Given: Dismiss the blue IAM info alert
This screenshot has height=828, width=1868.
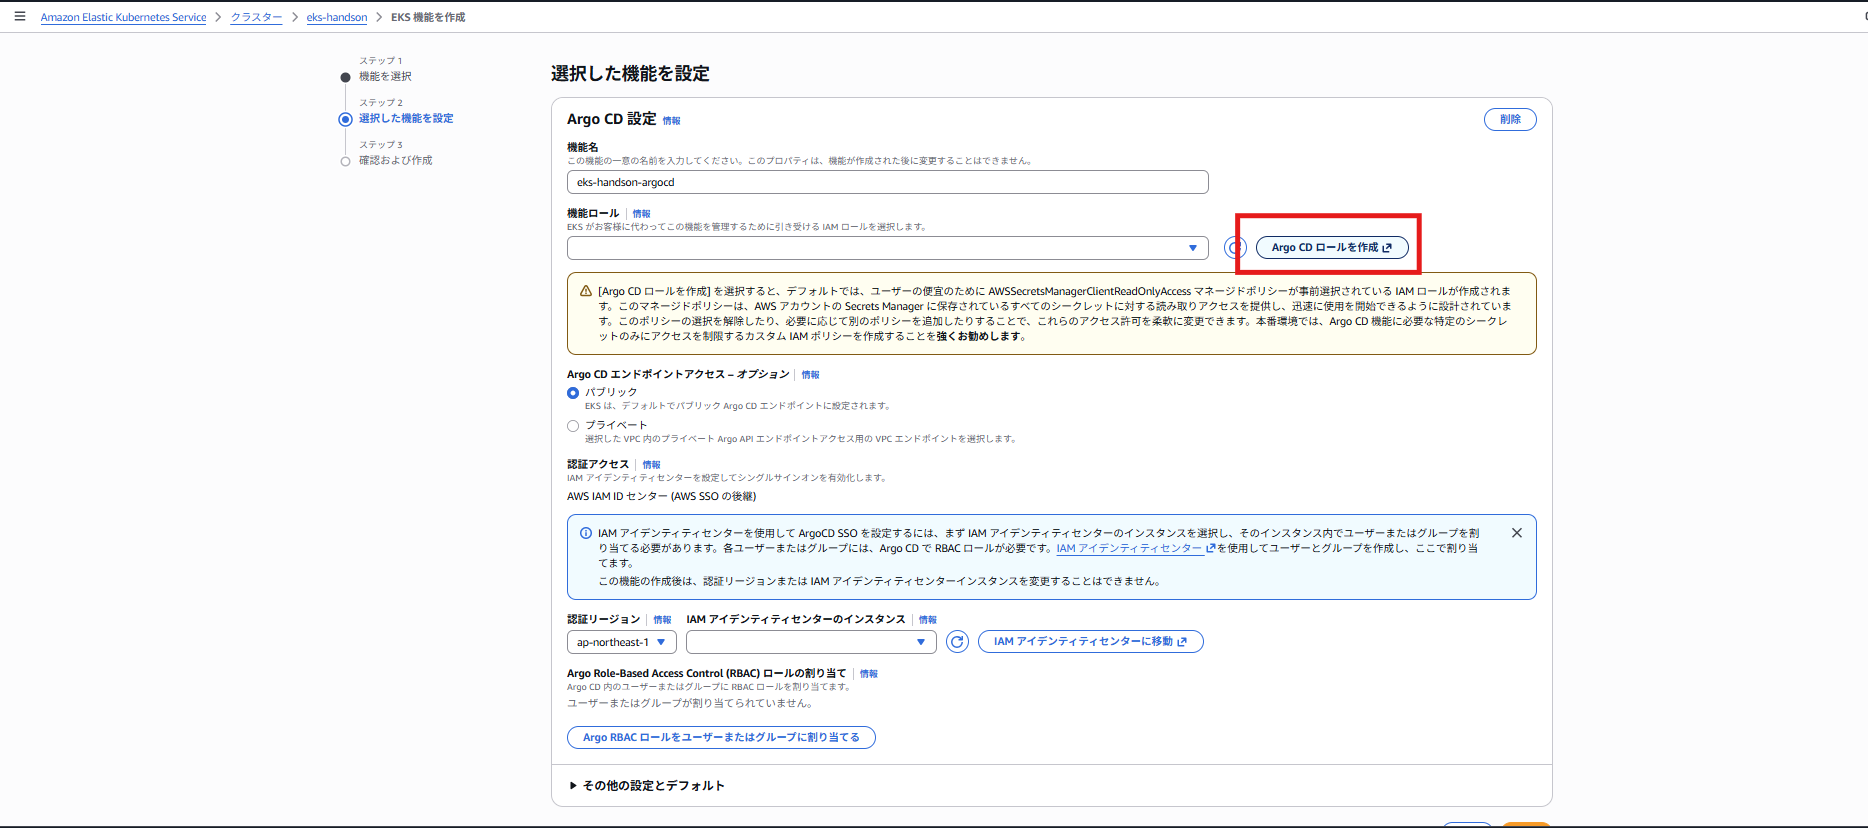Looking at the screenshot, I should click(x=1517, y=533).
